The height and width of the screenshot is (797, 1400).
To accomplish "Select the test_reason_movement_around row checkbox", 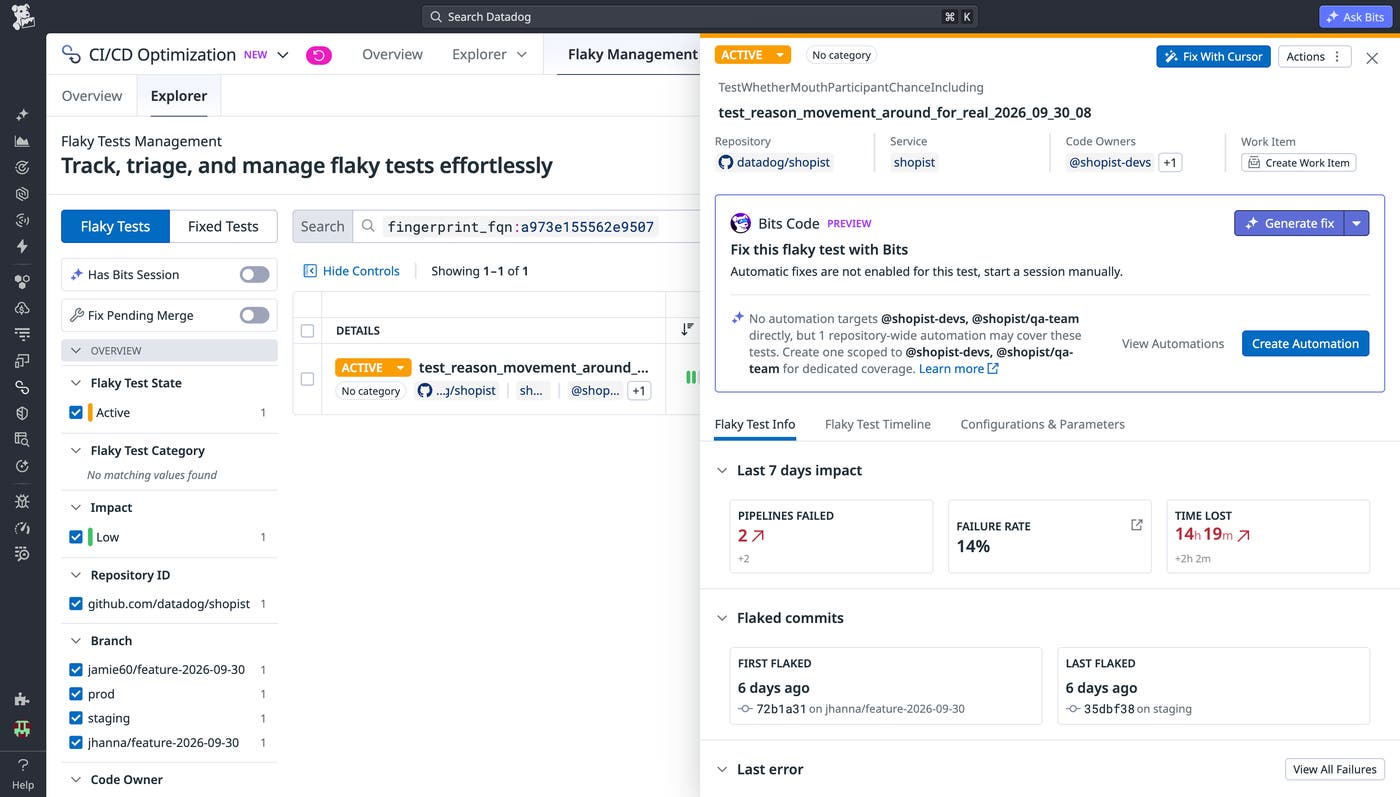I will click(307, 379).
